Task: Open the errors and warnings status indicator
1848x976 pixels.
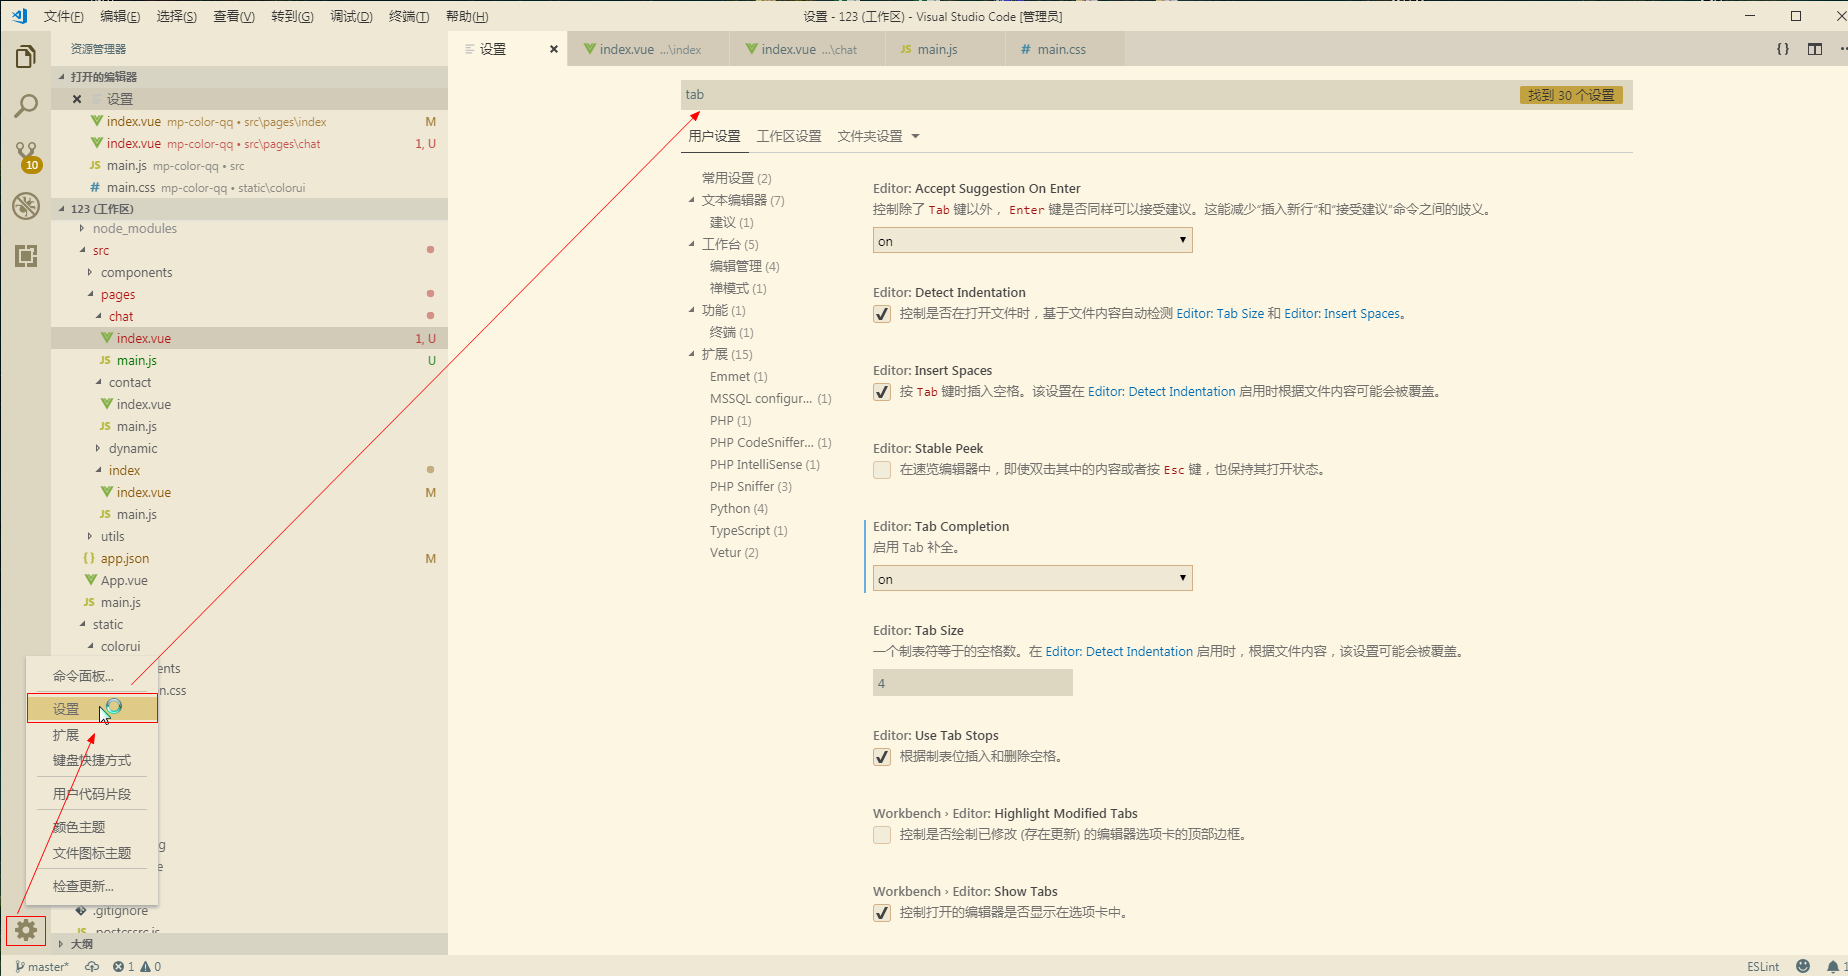Action: [x=137, y=967]
